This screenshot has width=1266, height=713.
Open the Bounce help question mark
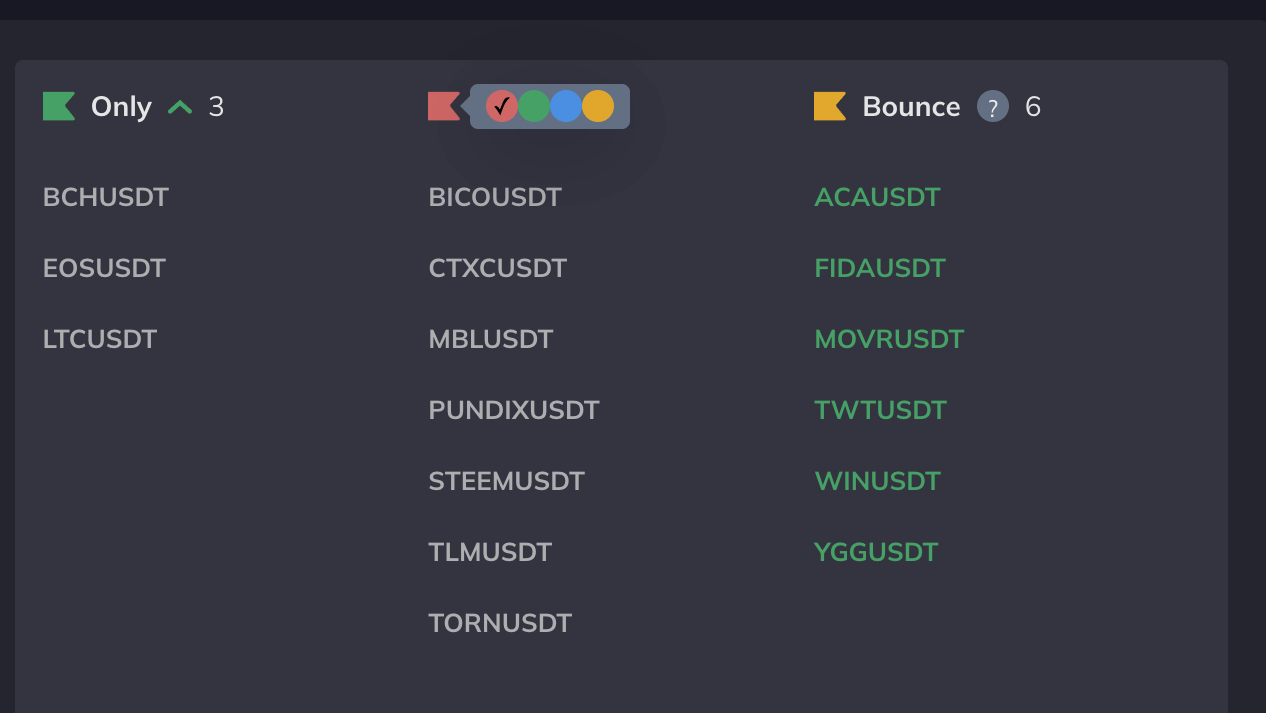click(993, 107)
